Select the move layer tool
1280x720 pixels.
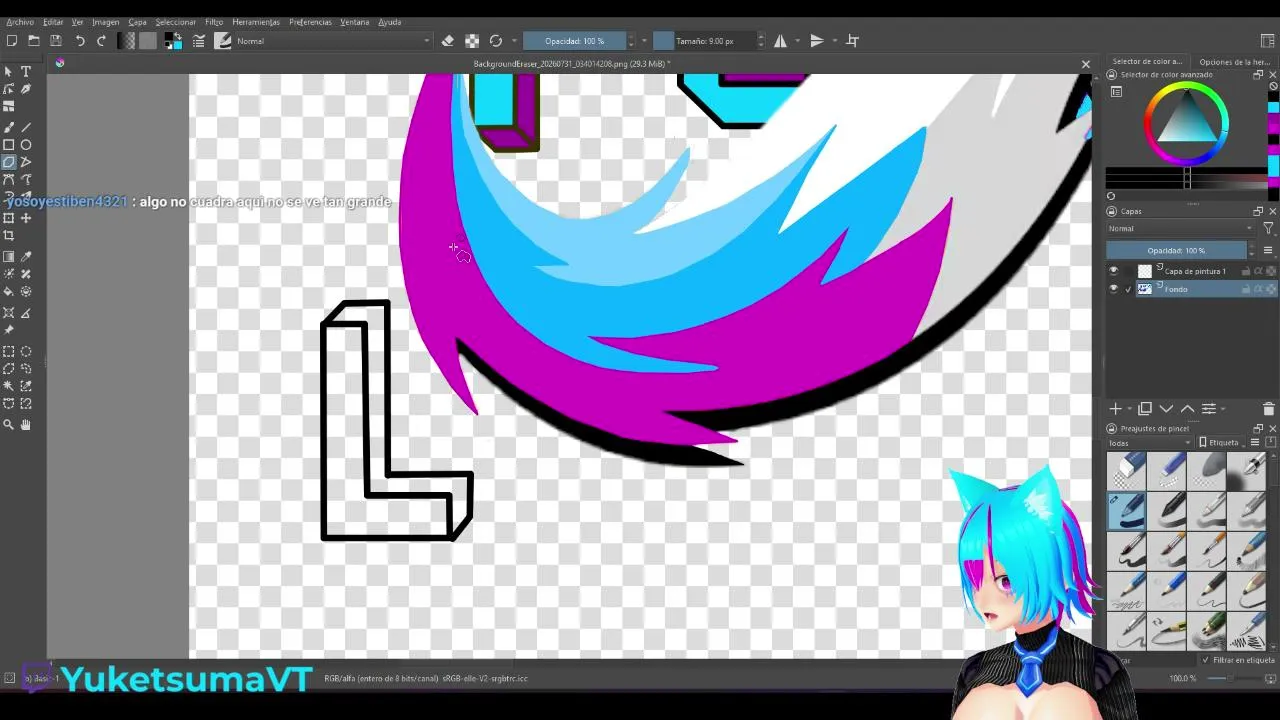coord(26,218)
